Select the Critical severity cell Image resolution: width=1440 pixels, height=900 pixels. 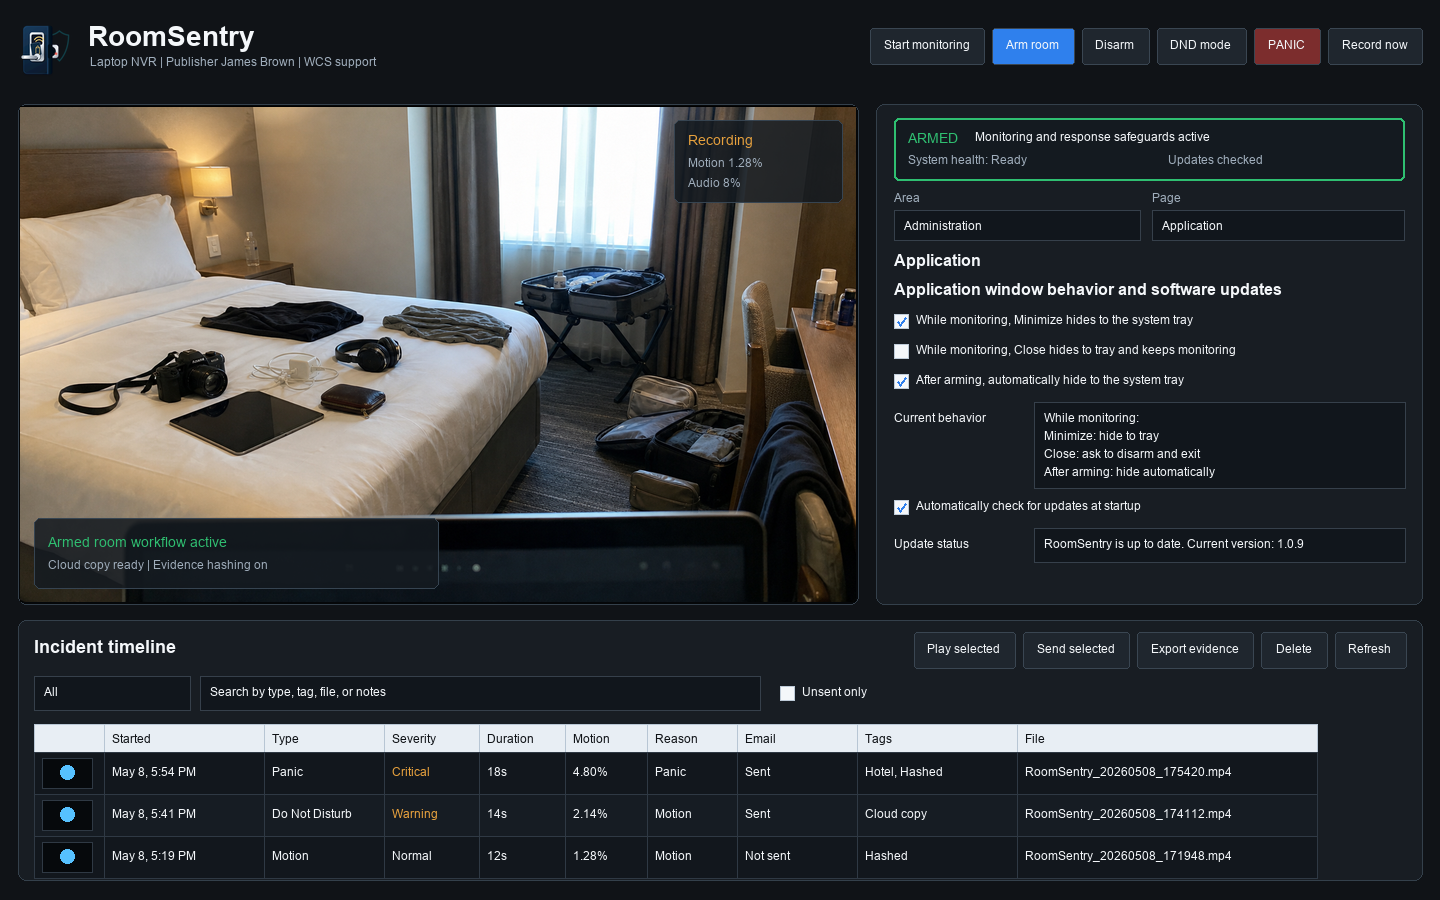432,773
